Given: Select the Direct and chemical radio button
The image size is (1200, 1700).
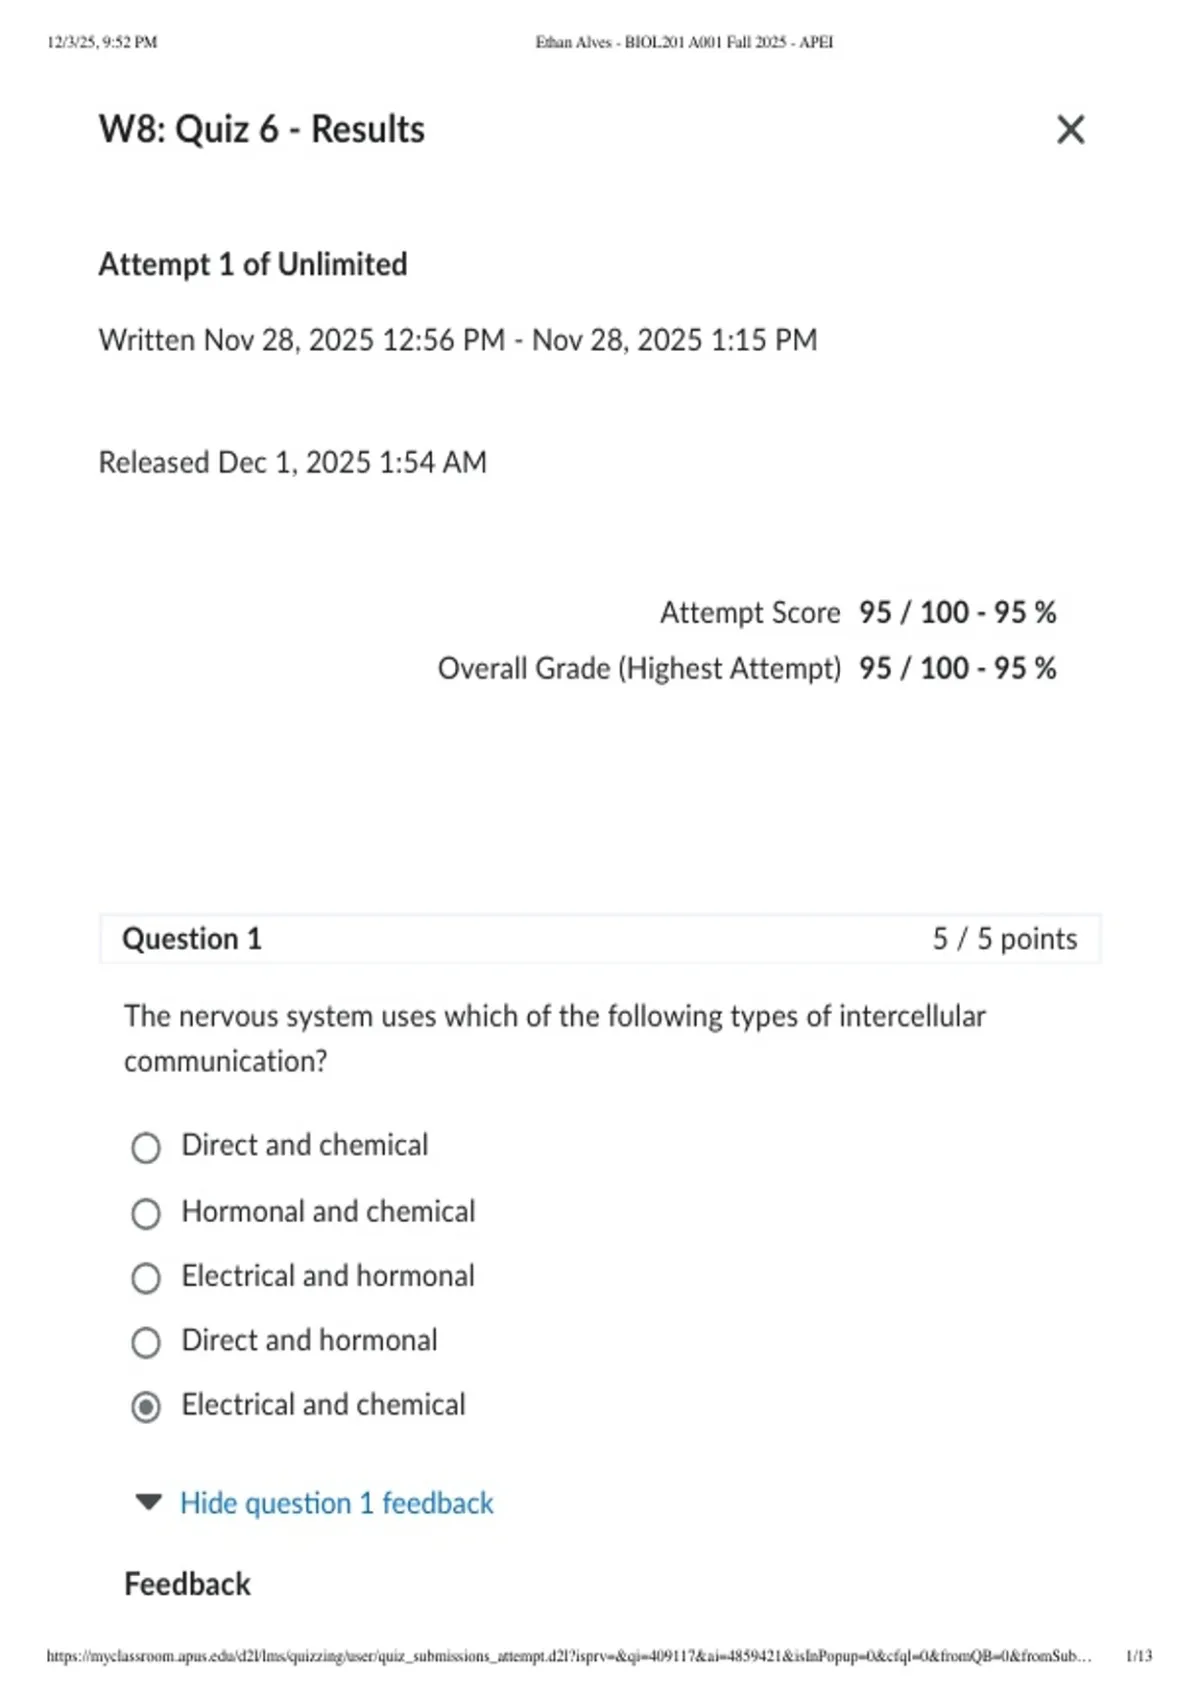Looking at the screenshot, I should click(146, 1147).
